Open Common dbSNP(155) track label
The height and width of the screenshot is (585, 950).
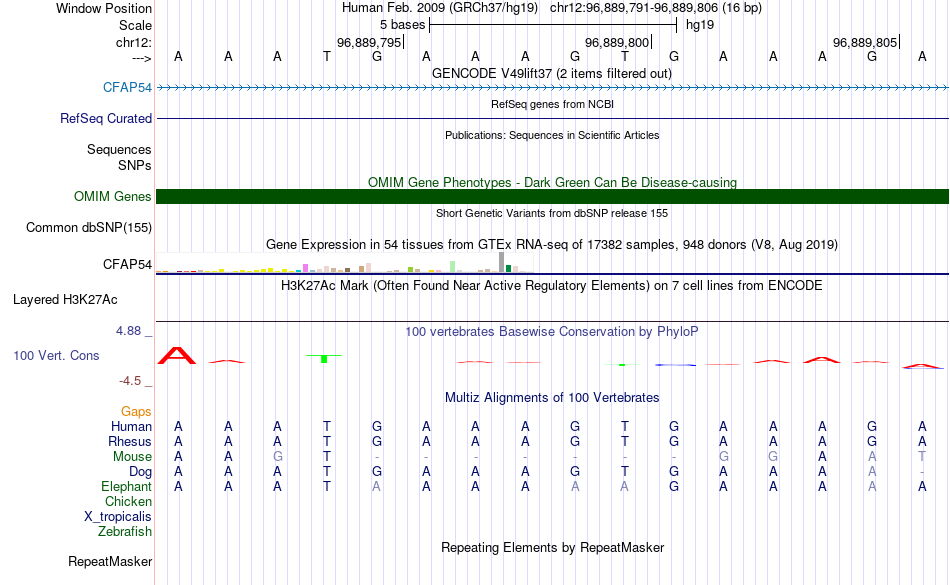[89, 228]
